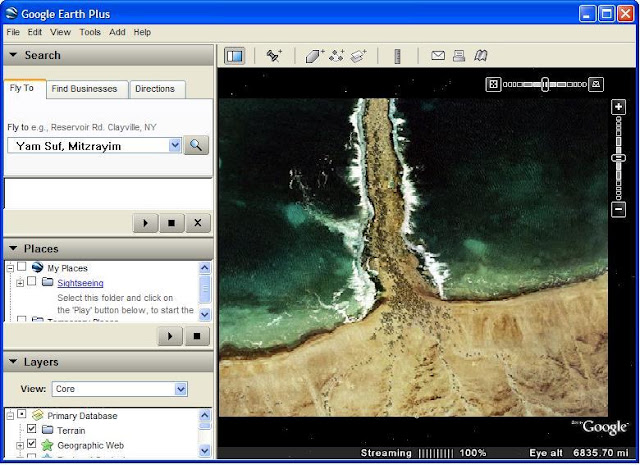640x465 pixels.
Task: Open the Help menu
Action: (x=142, y=32)
